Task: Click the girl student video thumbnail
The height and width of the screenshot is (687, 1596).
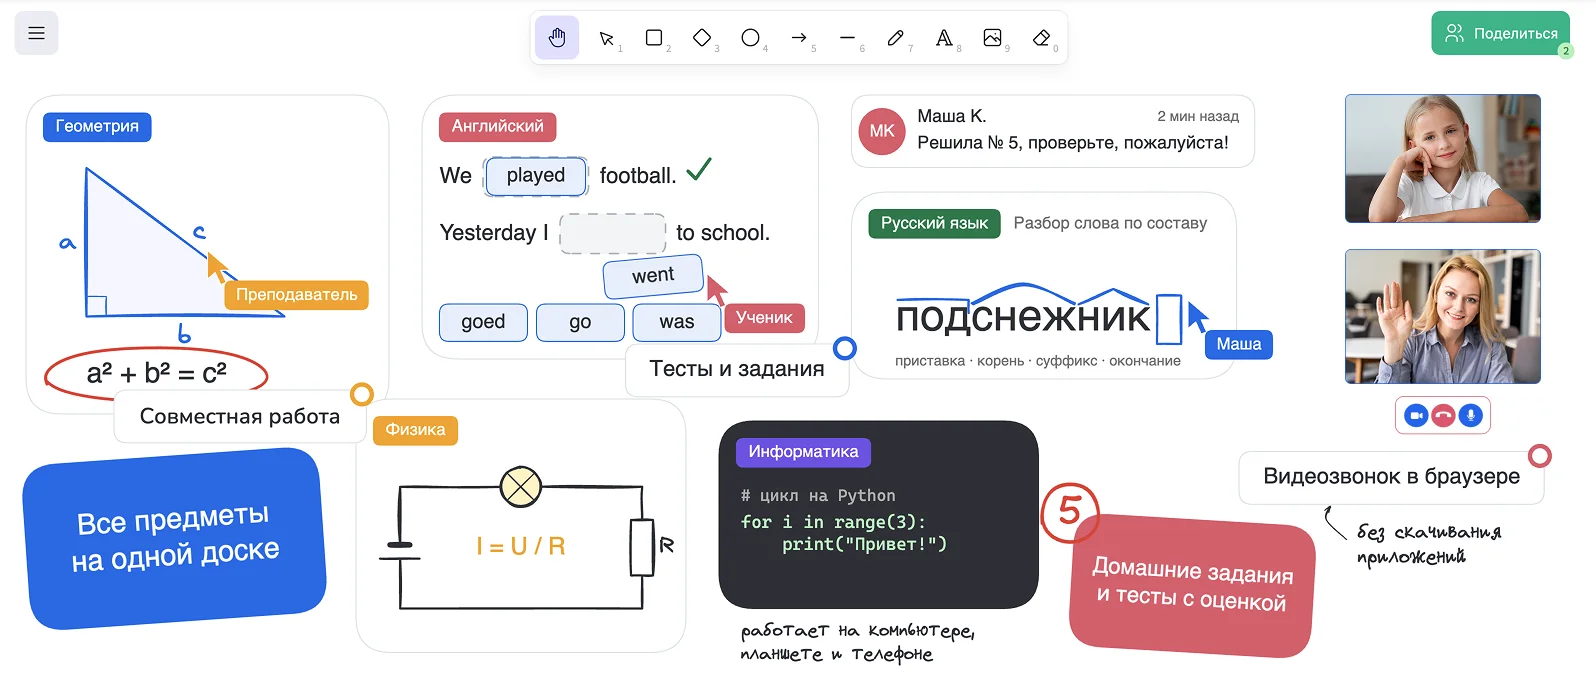Action: tap(1442, 158)
